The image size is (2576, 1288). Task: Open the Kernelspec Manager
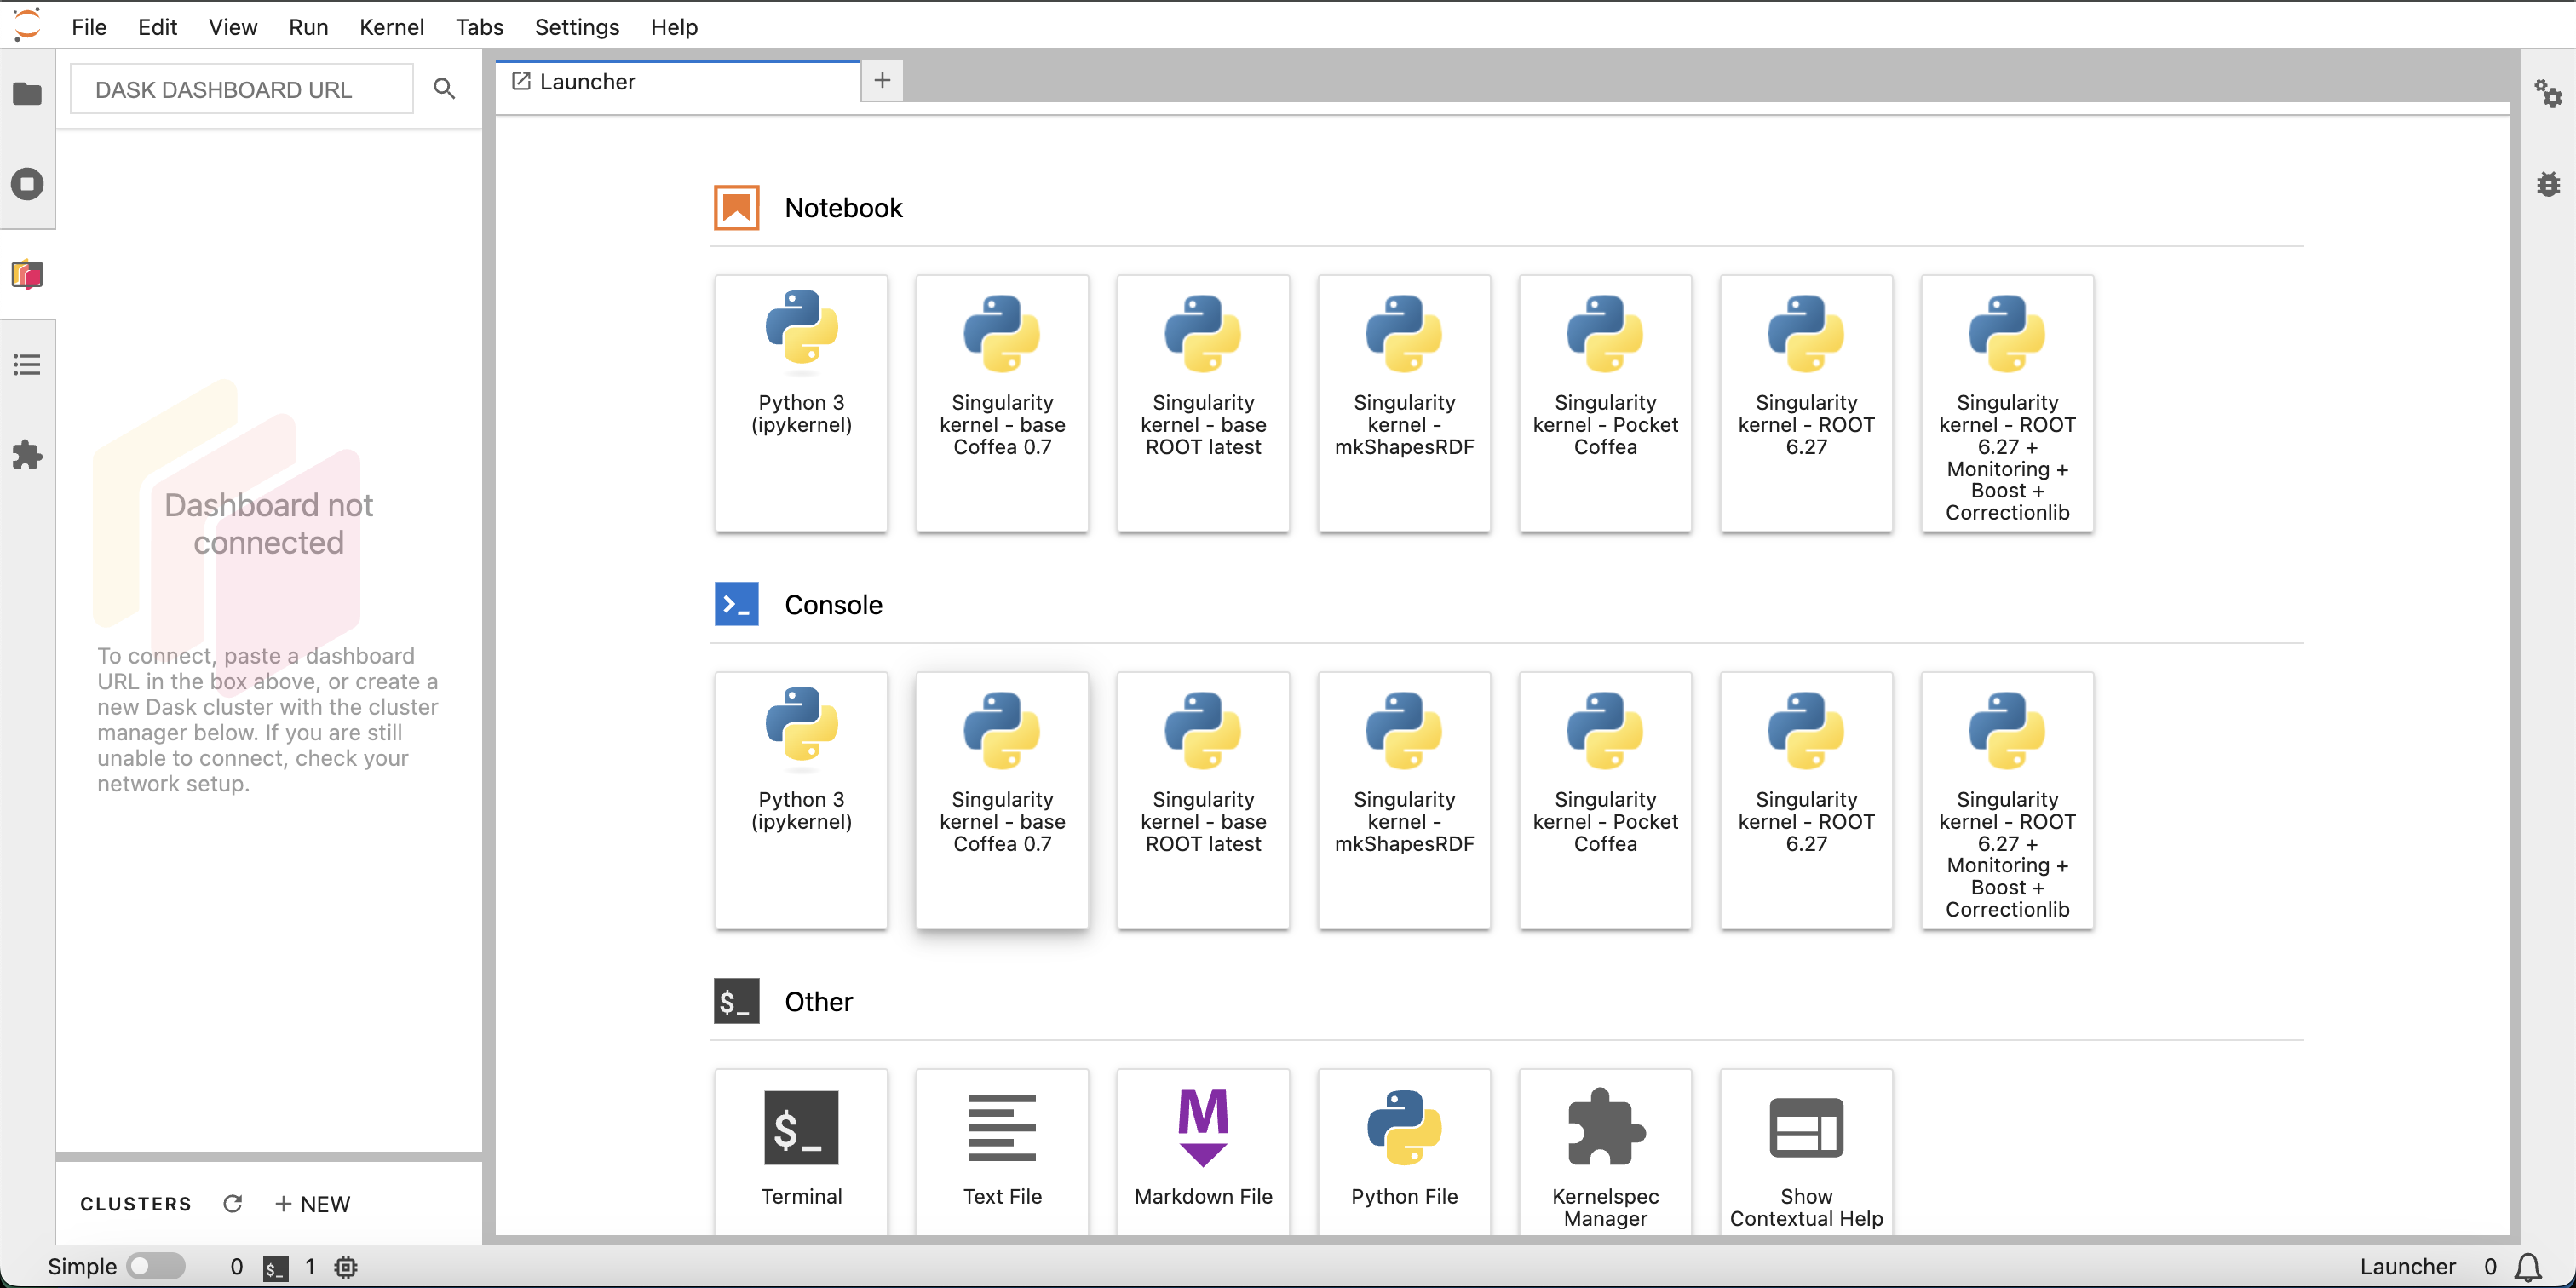click(x=1605, y=1151)
